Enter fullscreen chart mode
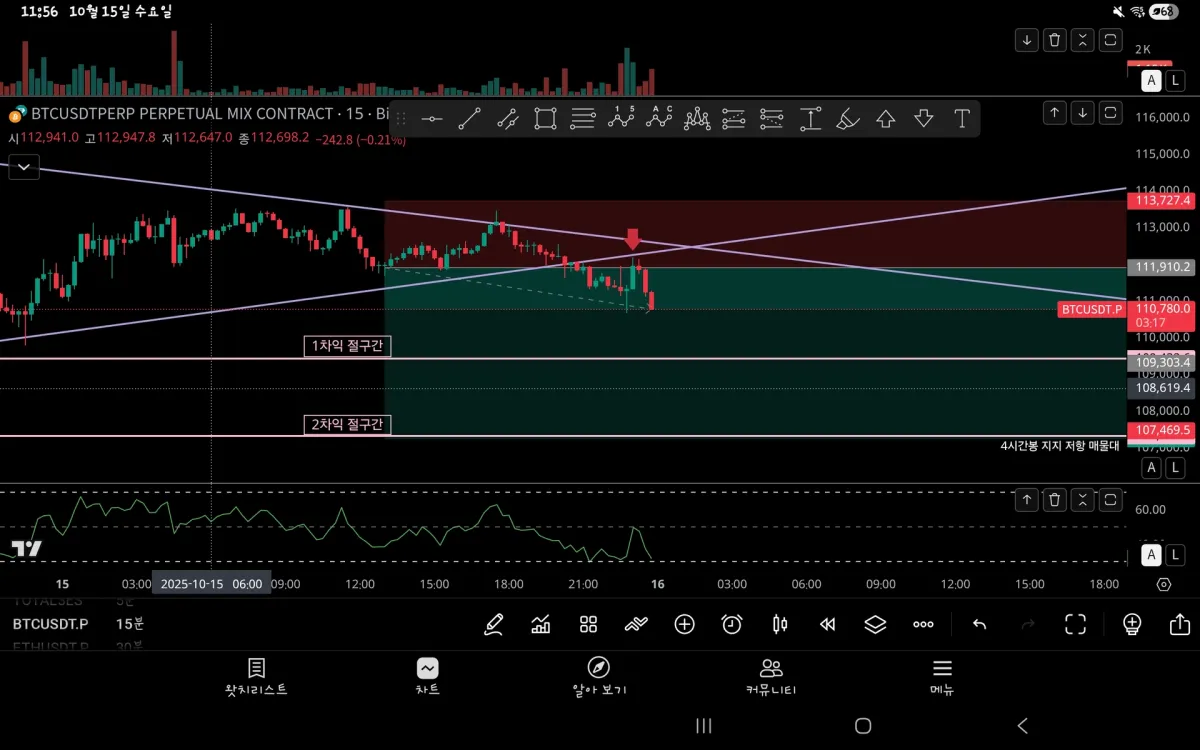 point(1076,625)
